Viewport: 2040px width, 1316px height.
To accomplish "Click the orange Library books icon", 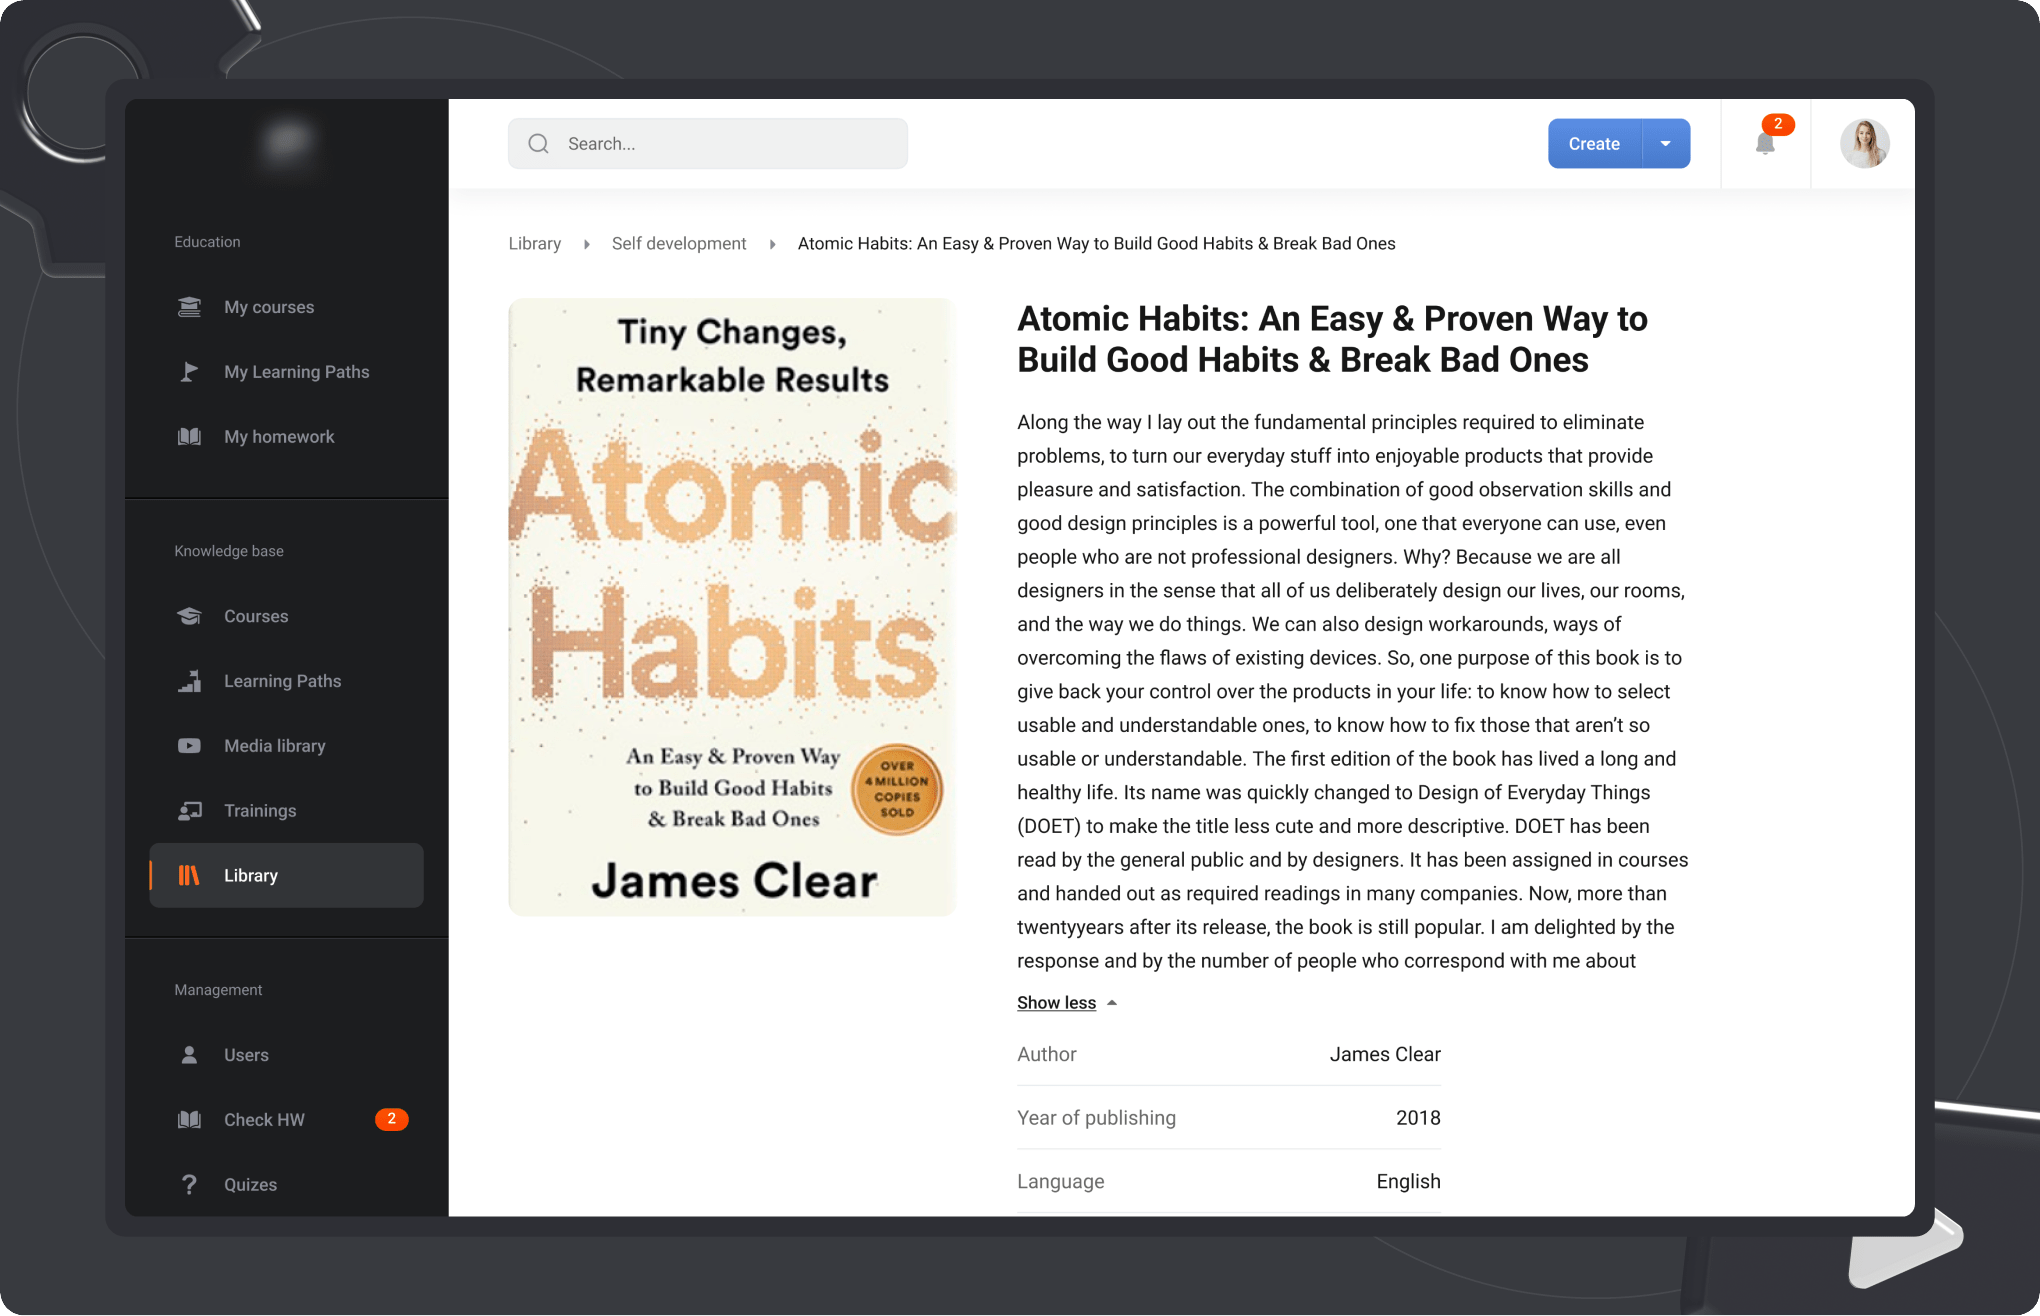I will coord(189,876).
